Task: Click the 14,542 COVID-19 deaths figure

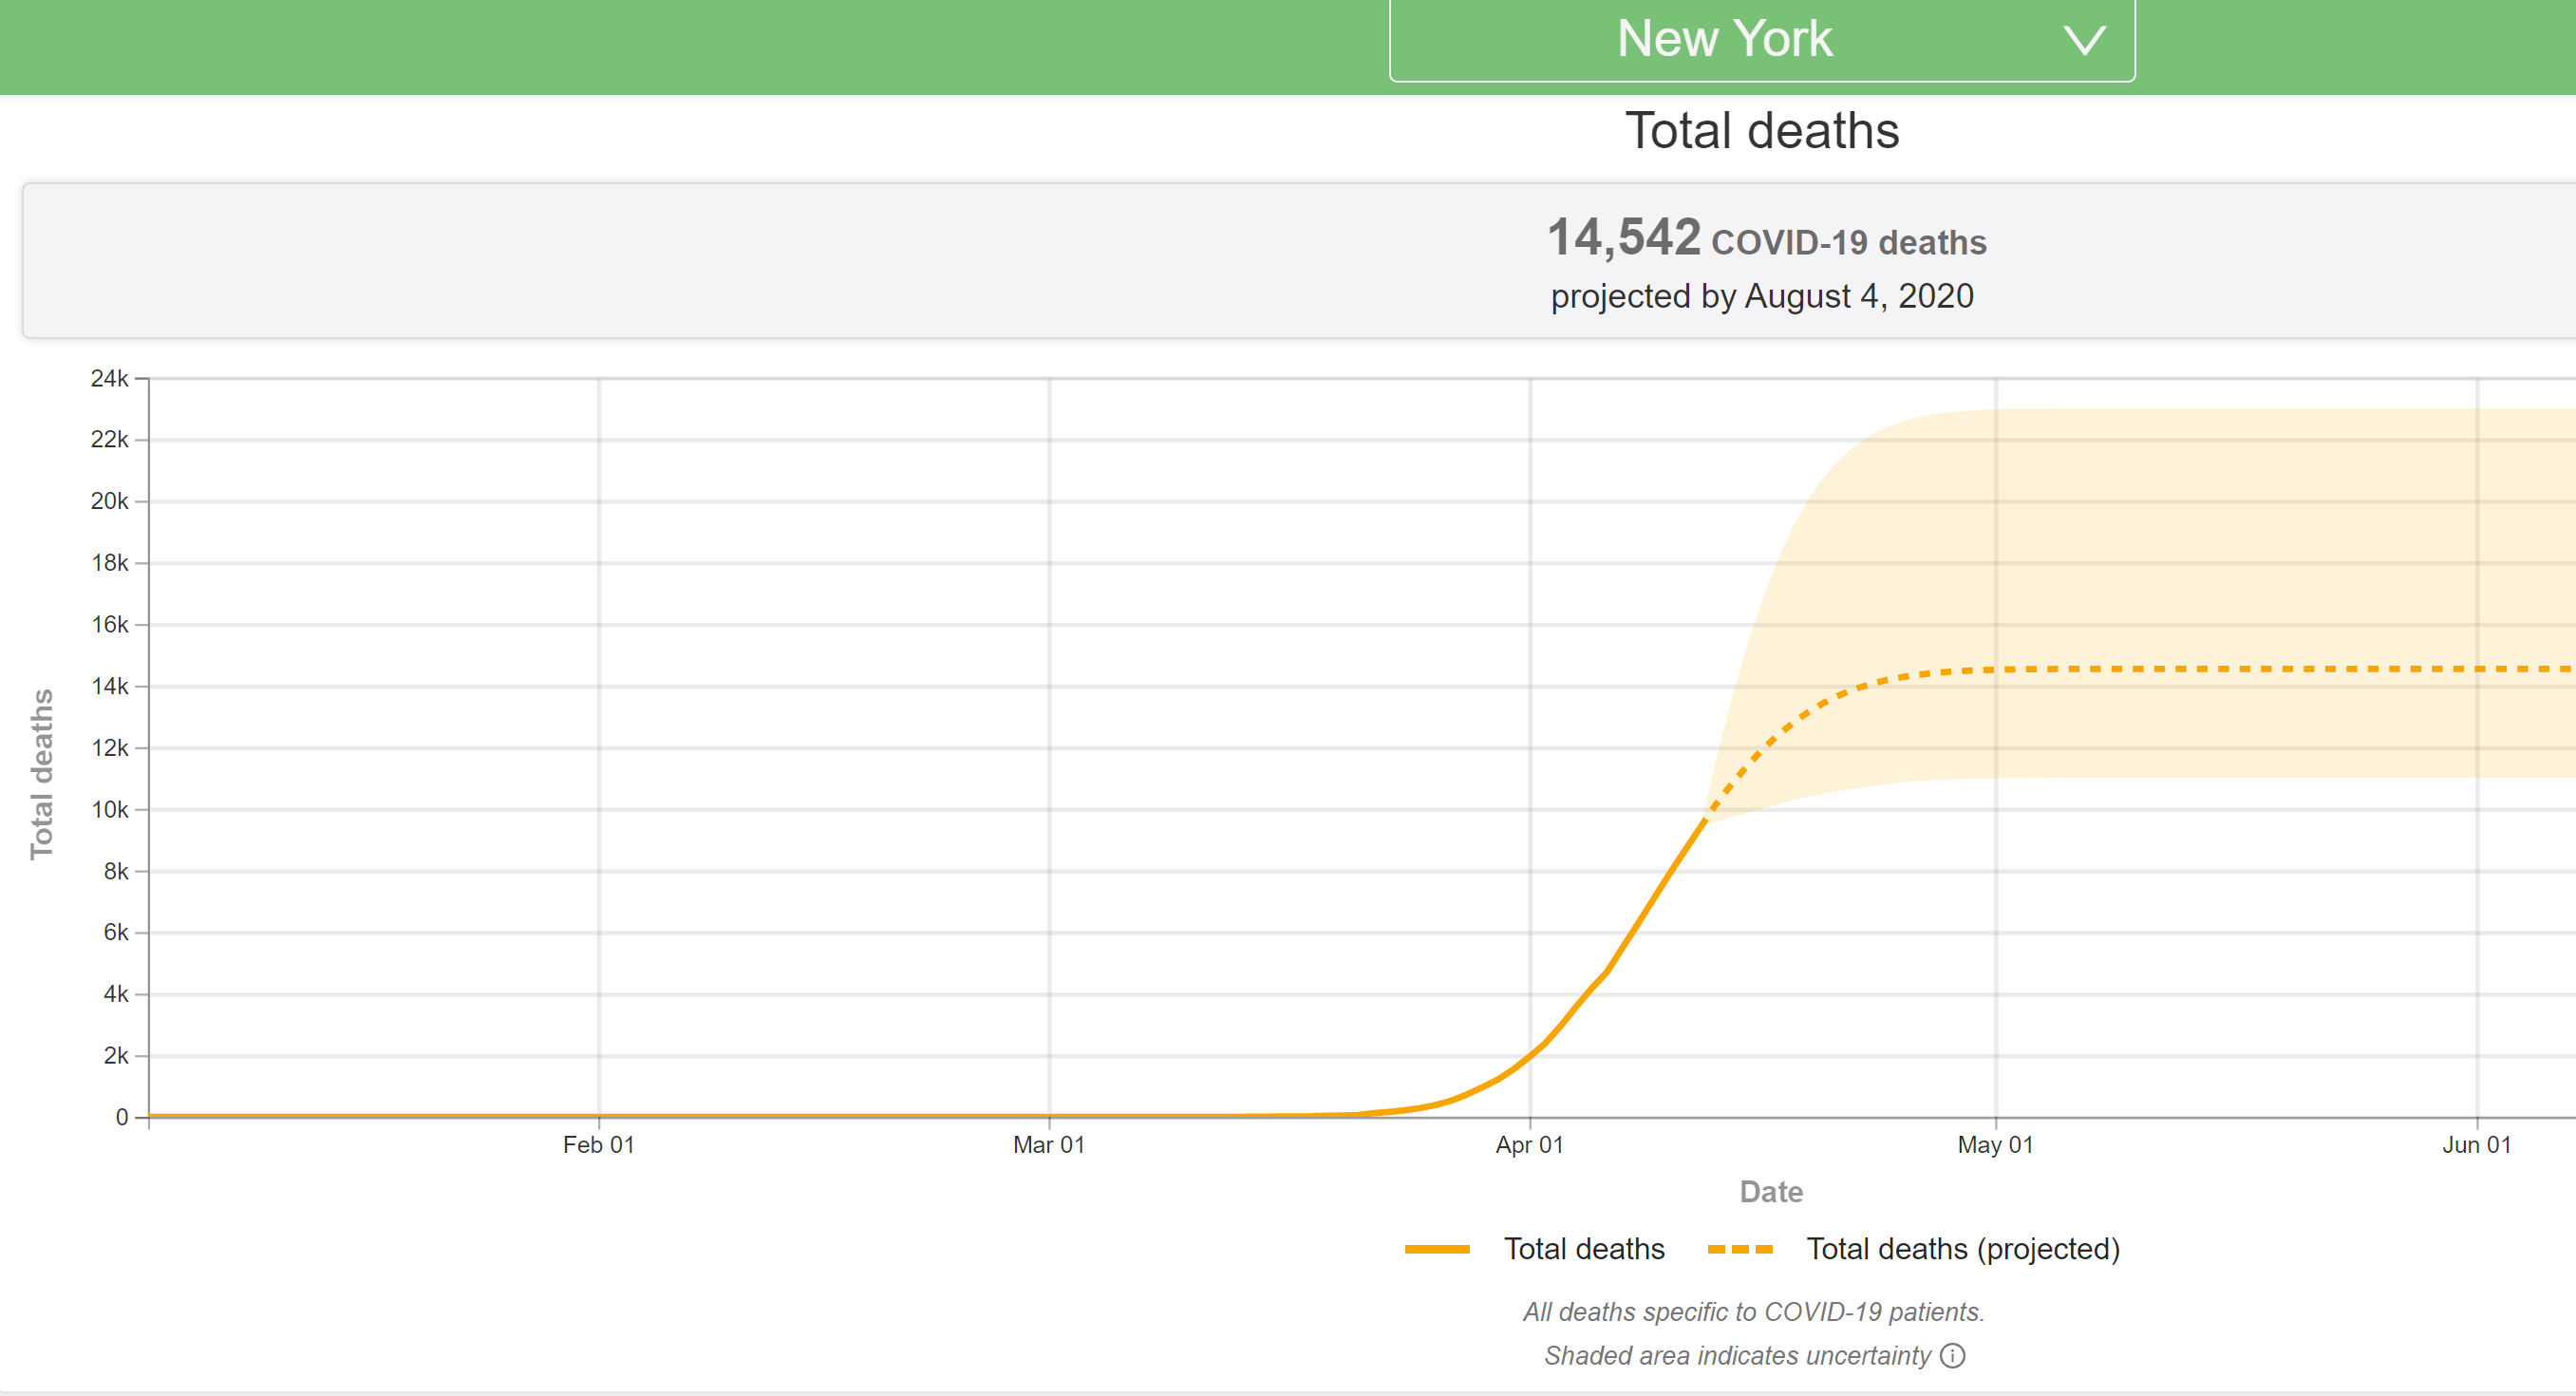Action: (x=1766, y=239)
